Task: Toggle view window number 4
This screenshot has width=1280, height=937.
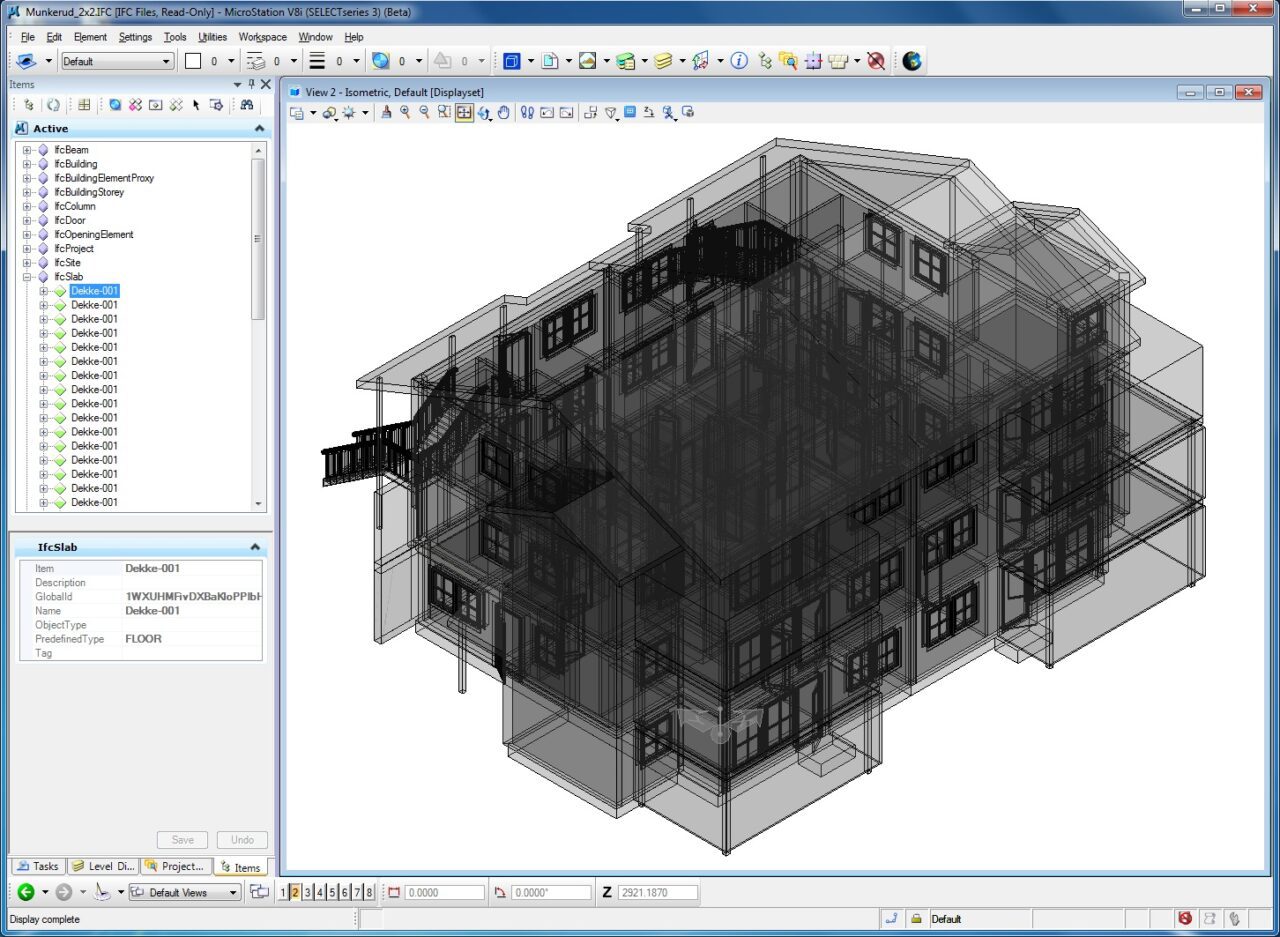Action: tap(320, 892)
